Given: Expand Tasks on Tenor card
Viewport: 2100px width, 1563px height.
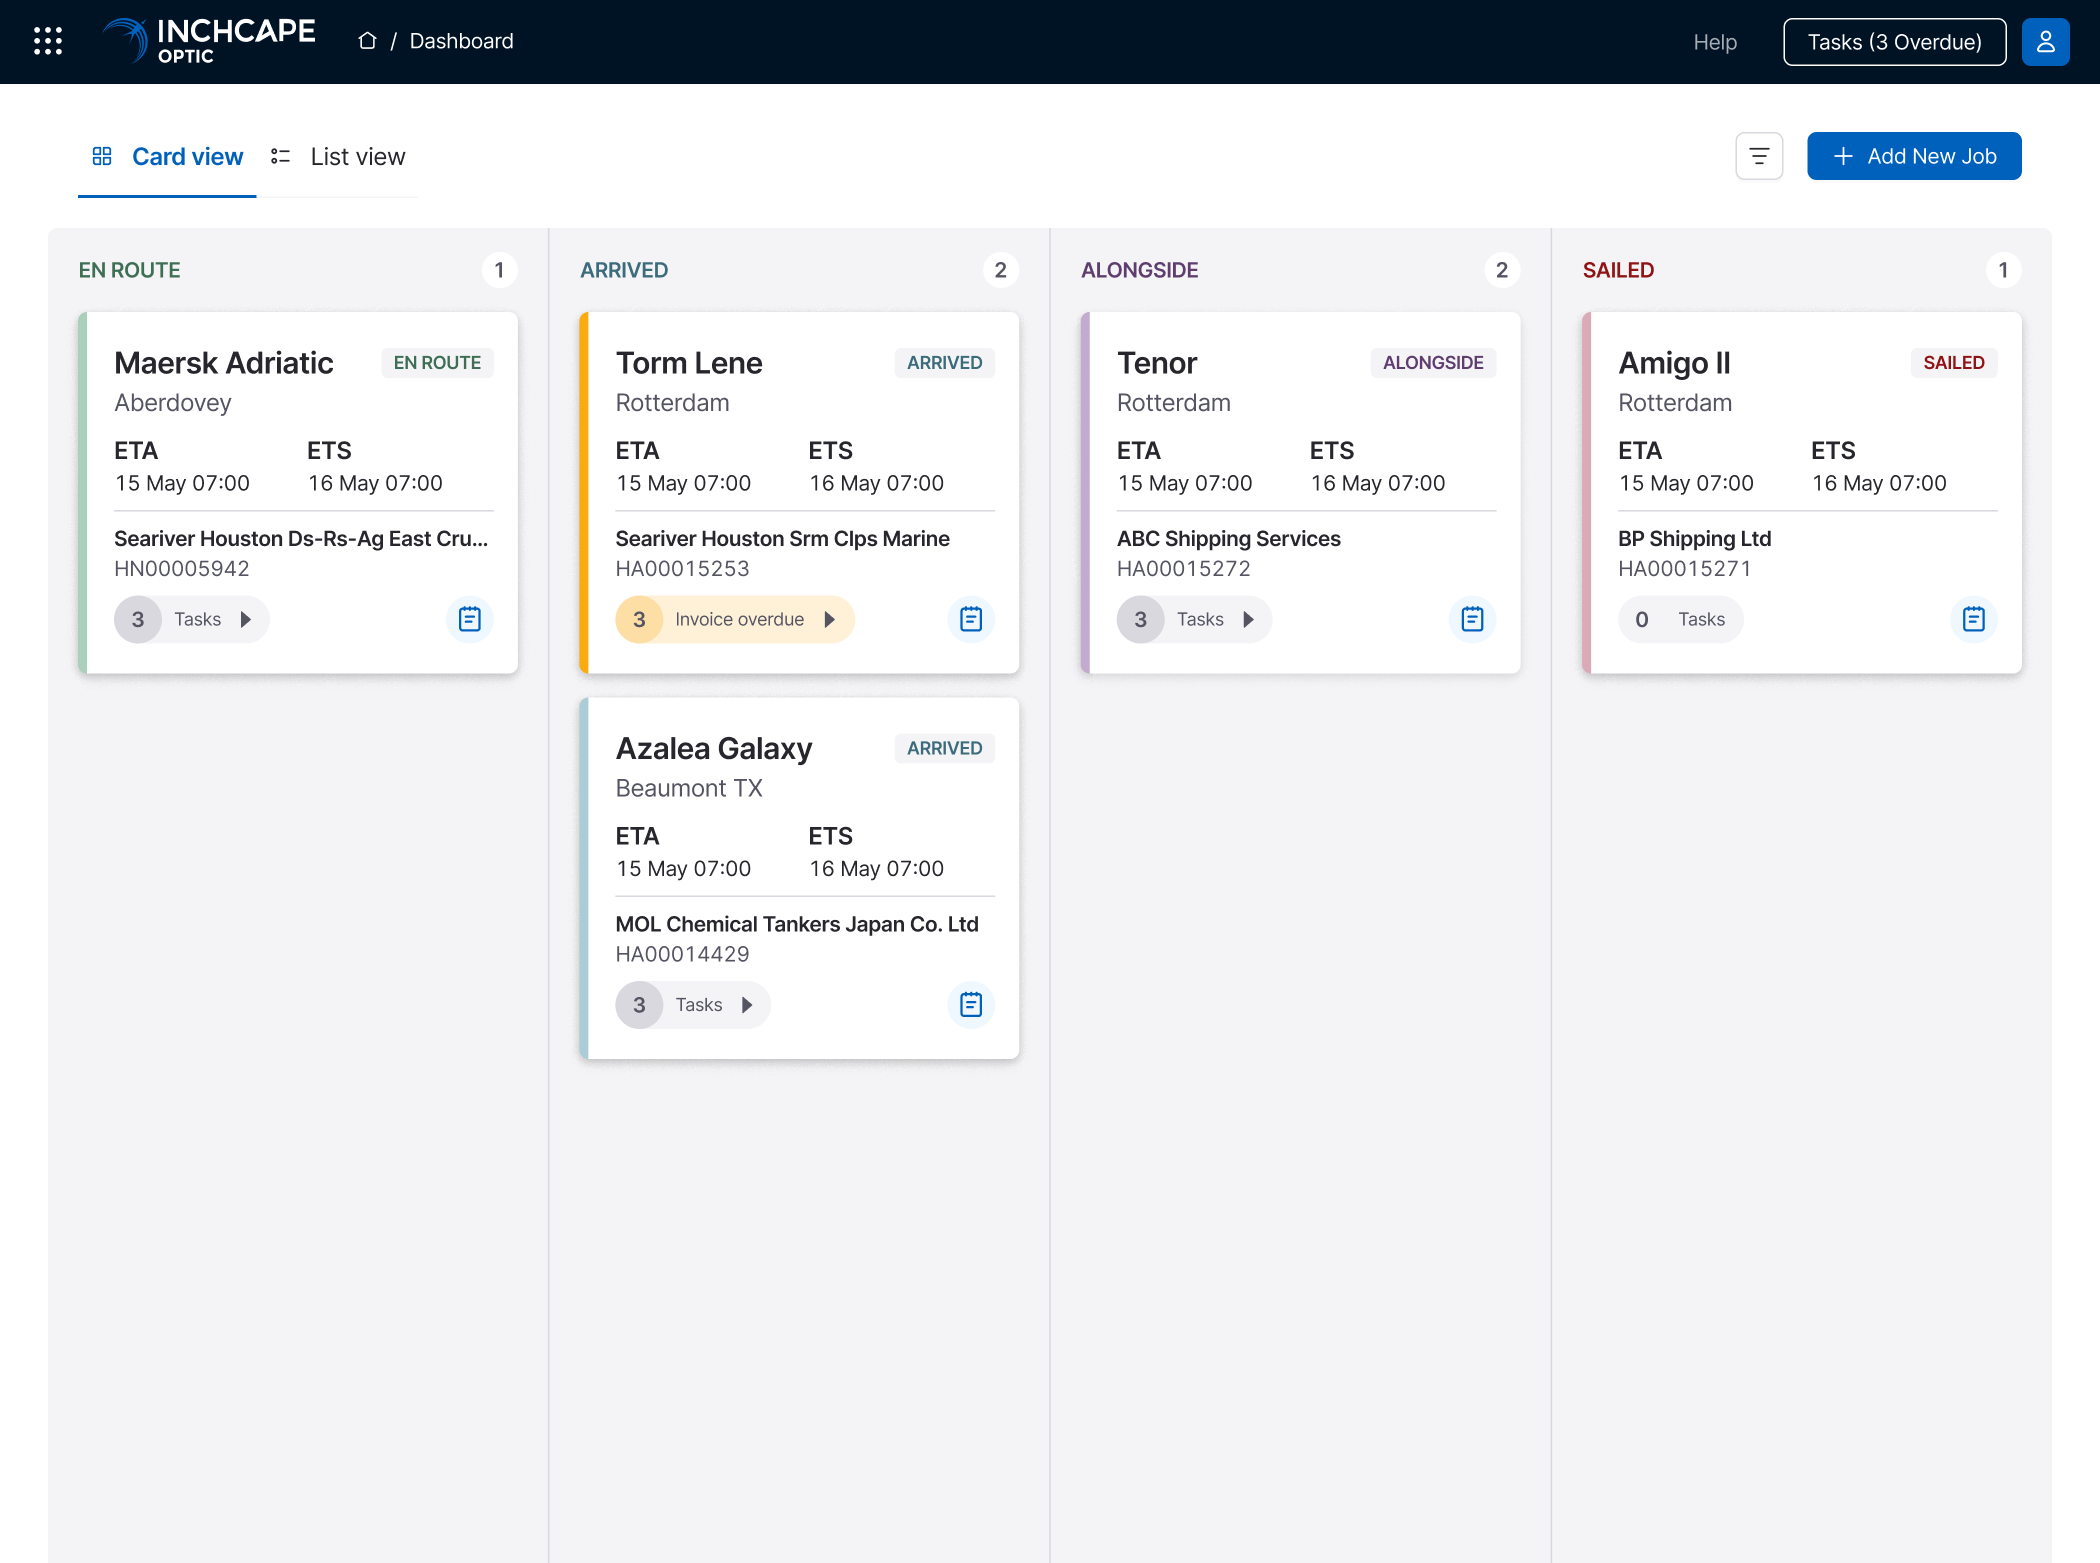Looking at the screenshot, I should [1194, 619].
